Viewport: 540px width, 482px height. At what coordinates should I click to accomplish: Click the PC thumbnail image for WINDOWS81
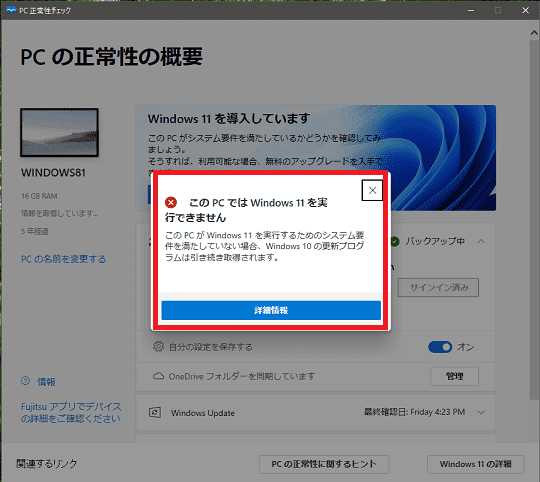60,133
